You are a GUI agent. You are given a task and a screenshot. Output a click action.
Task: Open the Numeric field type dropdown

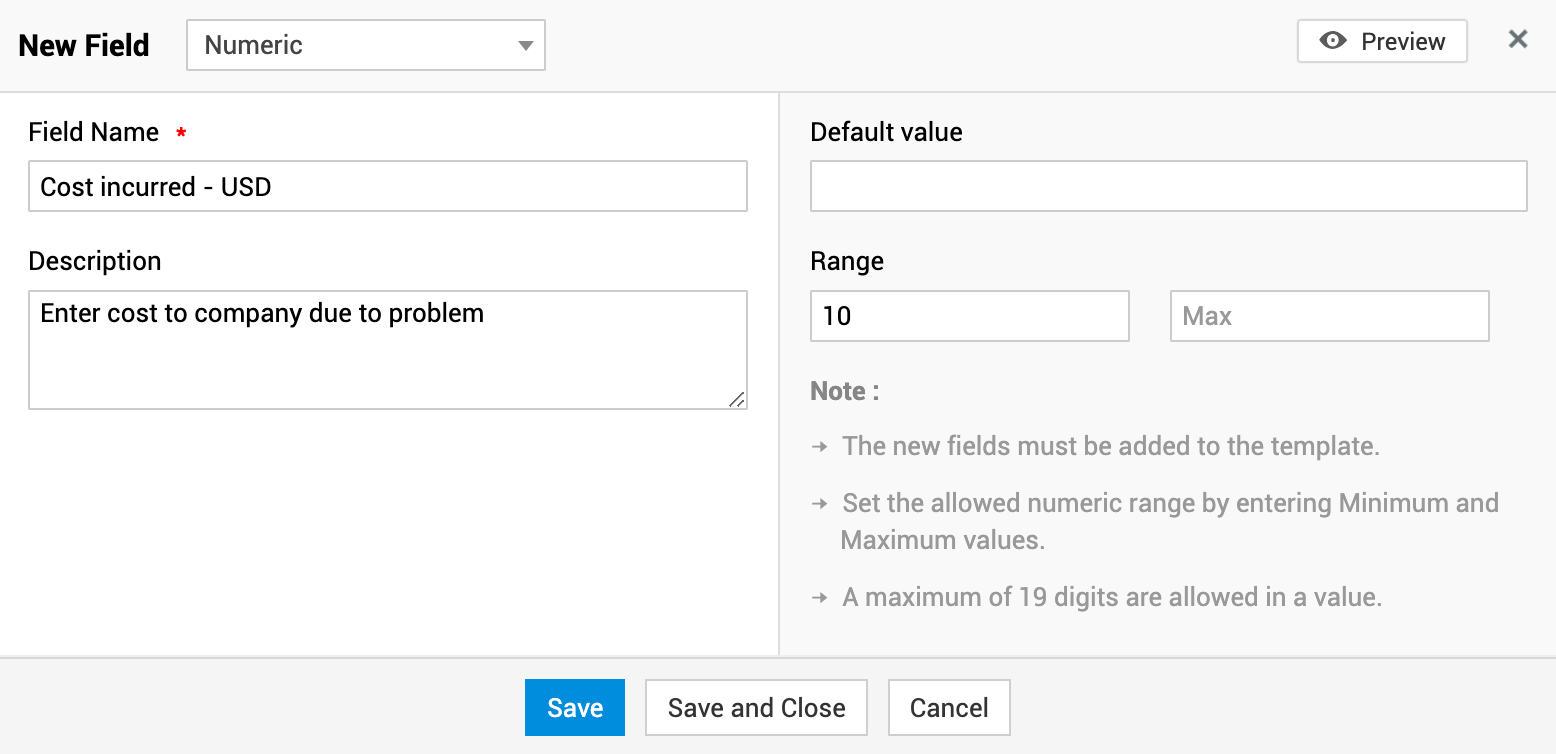[x=365, y=45]
